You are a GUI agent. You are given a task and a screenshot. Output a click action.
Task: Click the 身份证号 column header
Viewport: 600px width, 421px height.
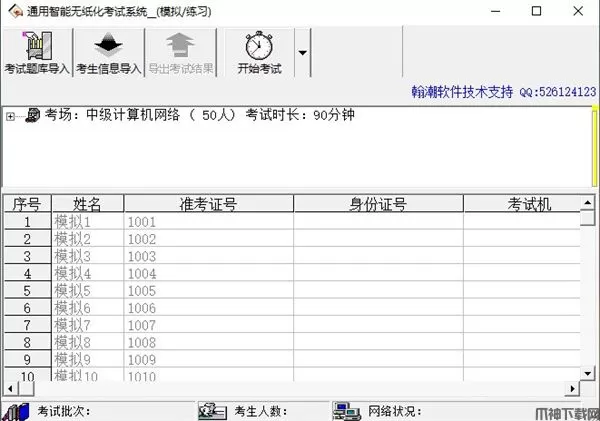point(378,204)
